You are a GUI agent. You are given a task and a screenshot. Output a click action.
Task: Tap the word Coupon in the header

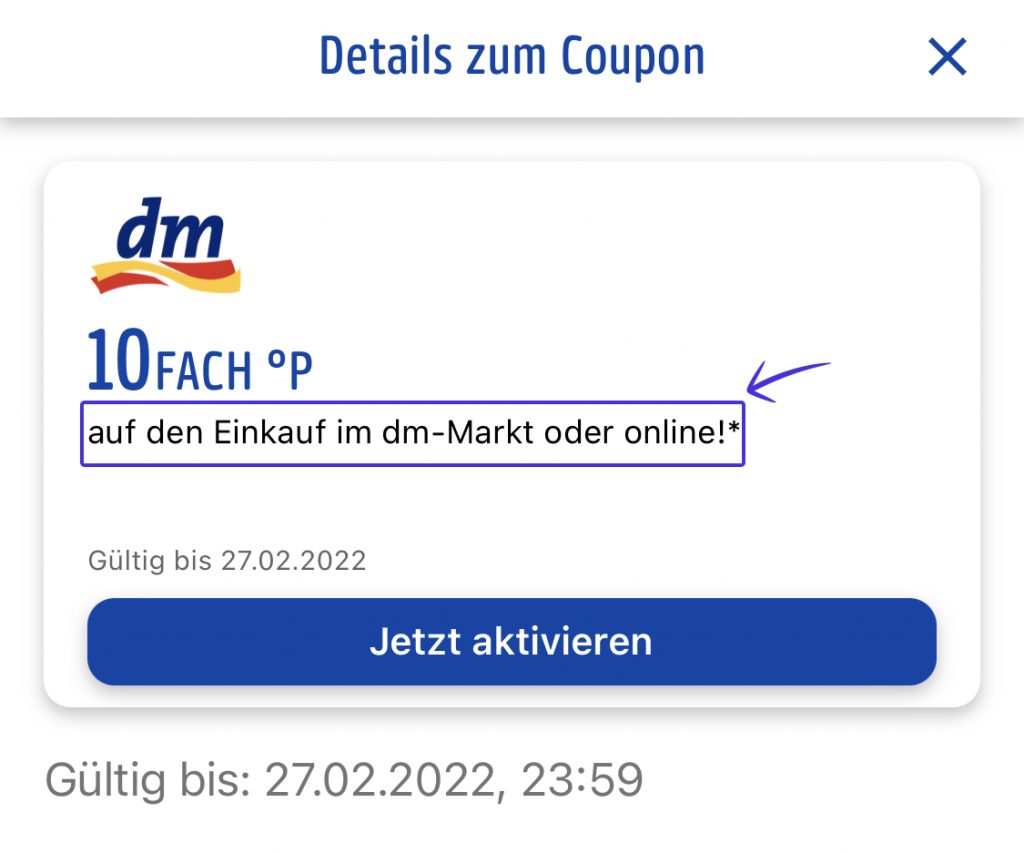(x=633, y=59)
